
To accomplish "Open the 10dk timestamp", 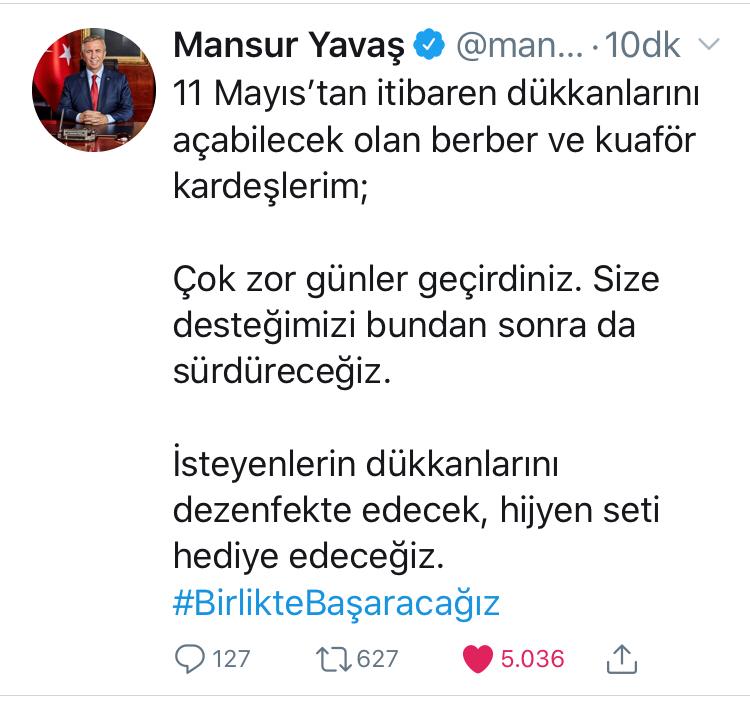I will pos(642,45).
